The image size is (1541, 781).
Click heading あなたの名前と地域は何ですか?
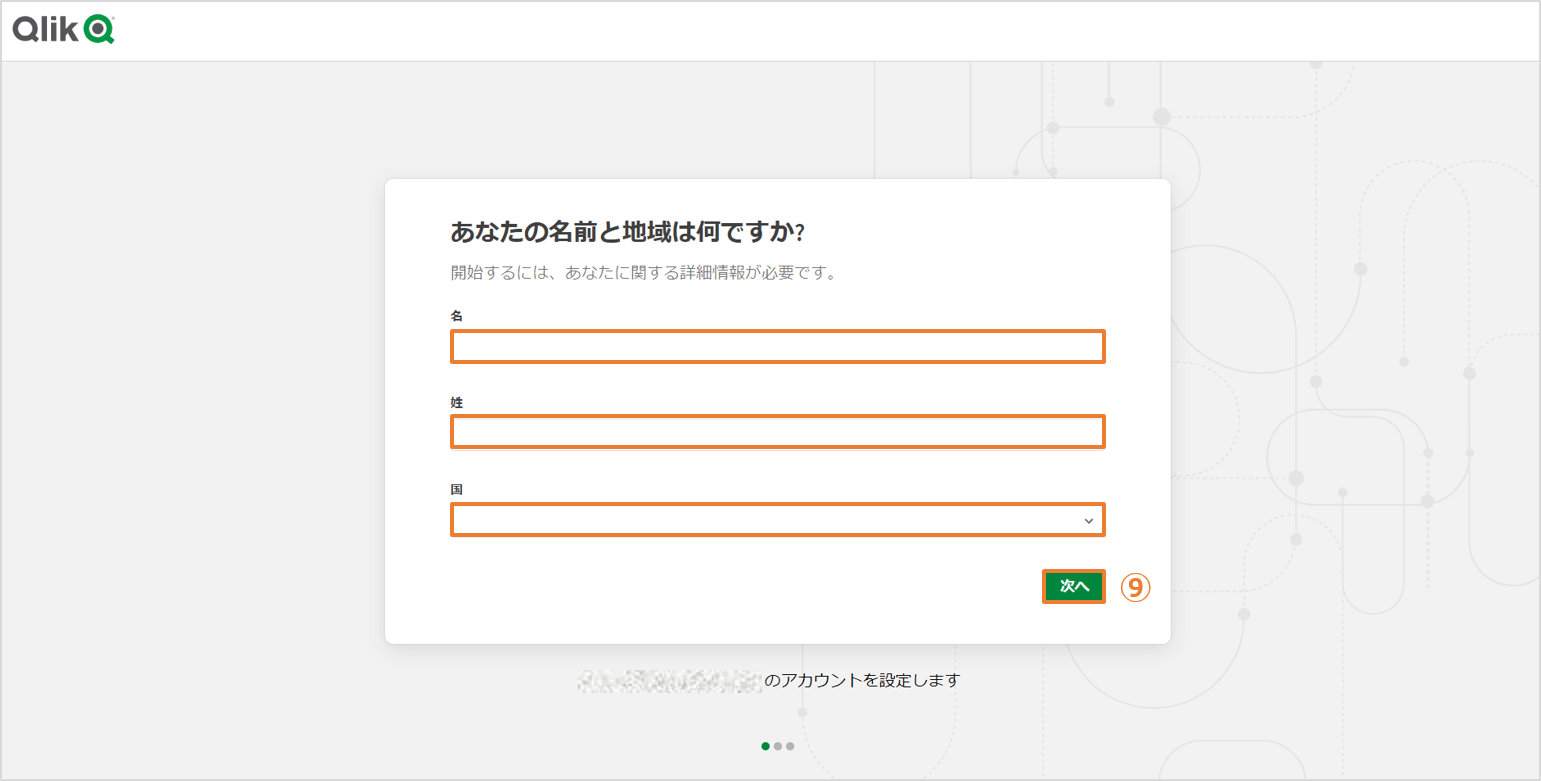[628, 233]
